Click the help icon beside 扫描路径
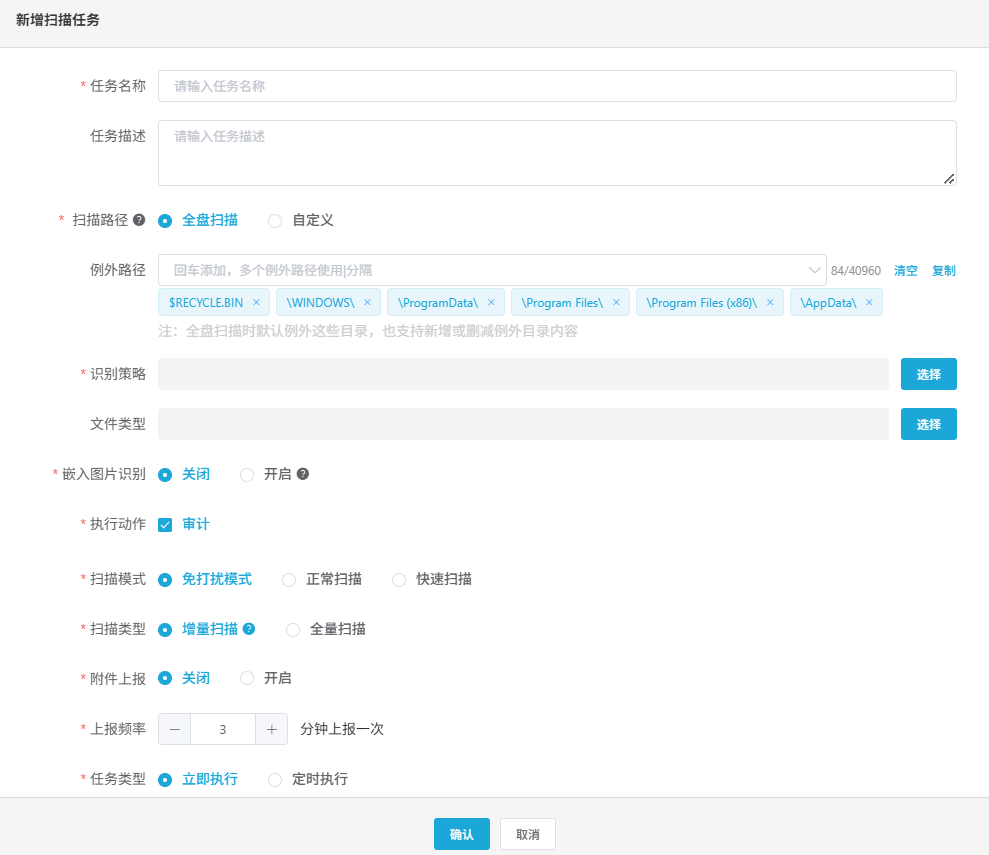Image resolution: width=989 pixels, height=855 pixels. tap(139, 220)
